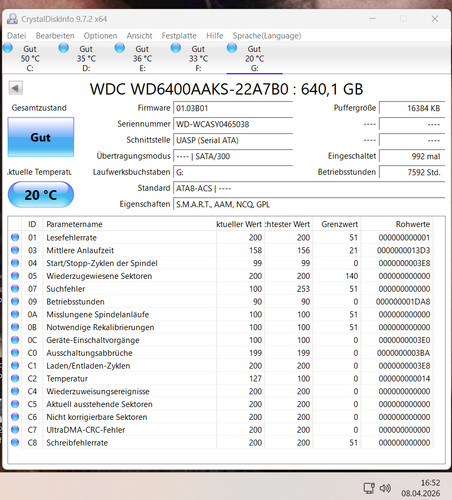Click the Firmware field 01.03B01

(x=233, y=108)
